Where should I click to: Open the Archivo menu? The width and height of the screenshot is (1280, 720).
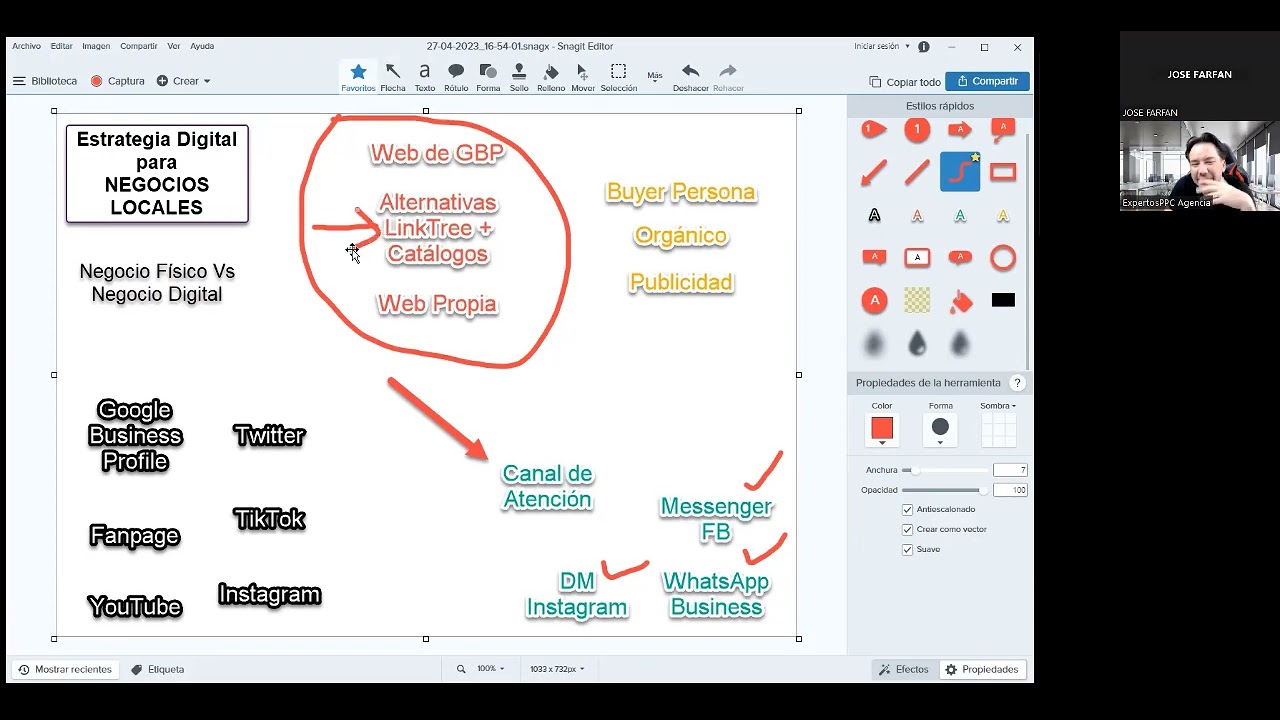(x=27, y=46)
